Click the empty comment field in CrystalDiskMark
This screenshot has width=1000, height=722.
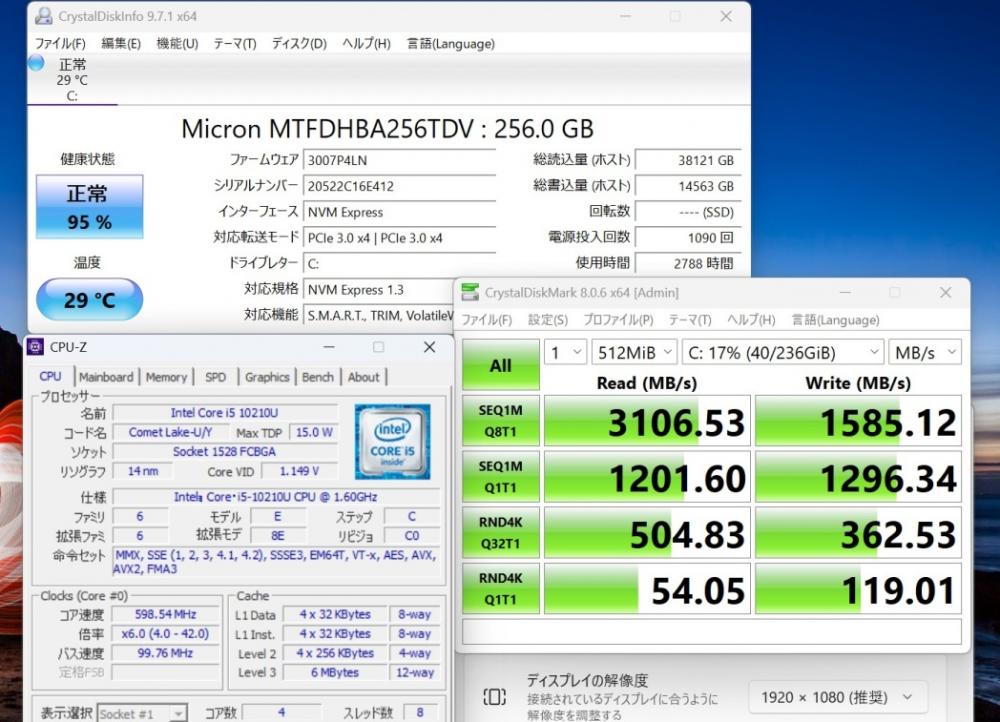pos(712,631)
